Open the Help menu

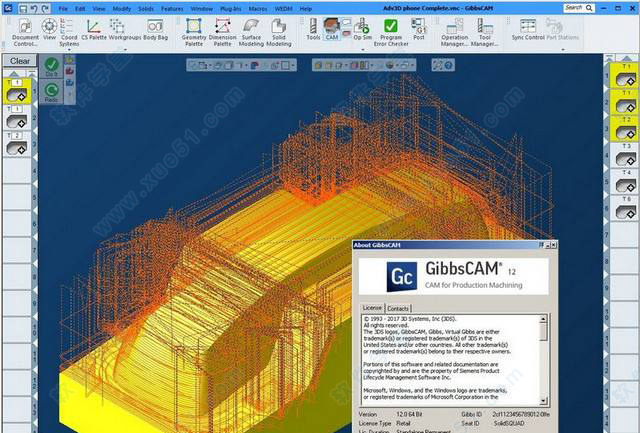[306, 9]
